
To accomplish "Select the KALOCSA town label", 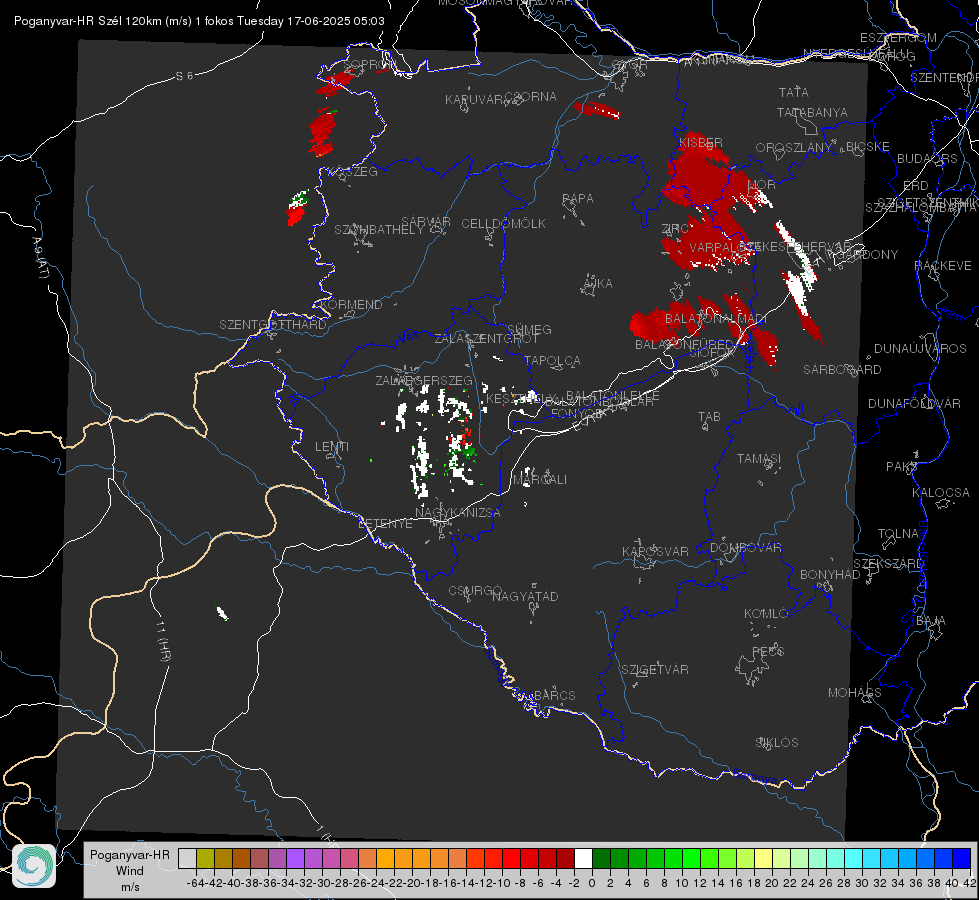I will click(941, 493).
